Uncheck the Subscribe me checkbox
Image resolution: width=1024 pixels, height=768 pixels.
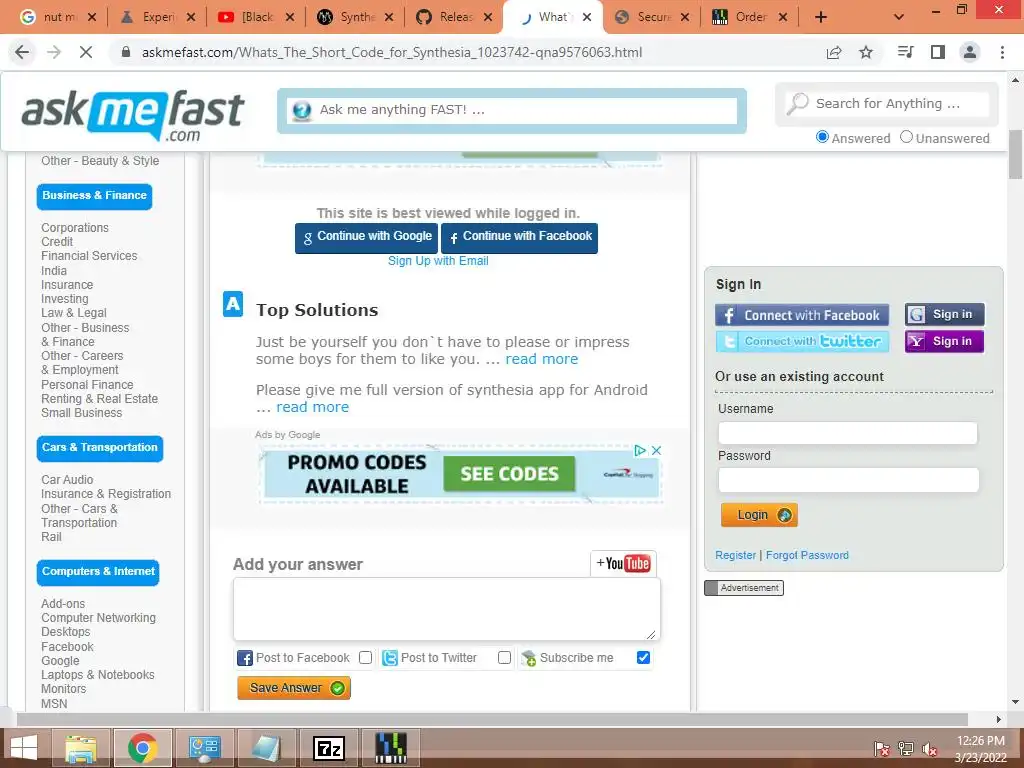[x=643, y=658]
